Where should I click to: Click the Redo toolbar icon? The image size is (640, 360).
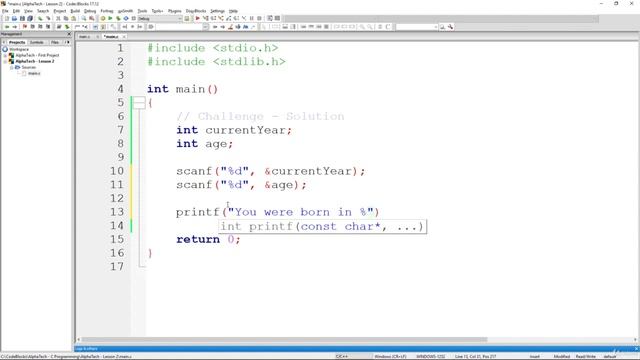point(48,18)
